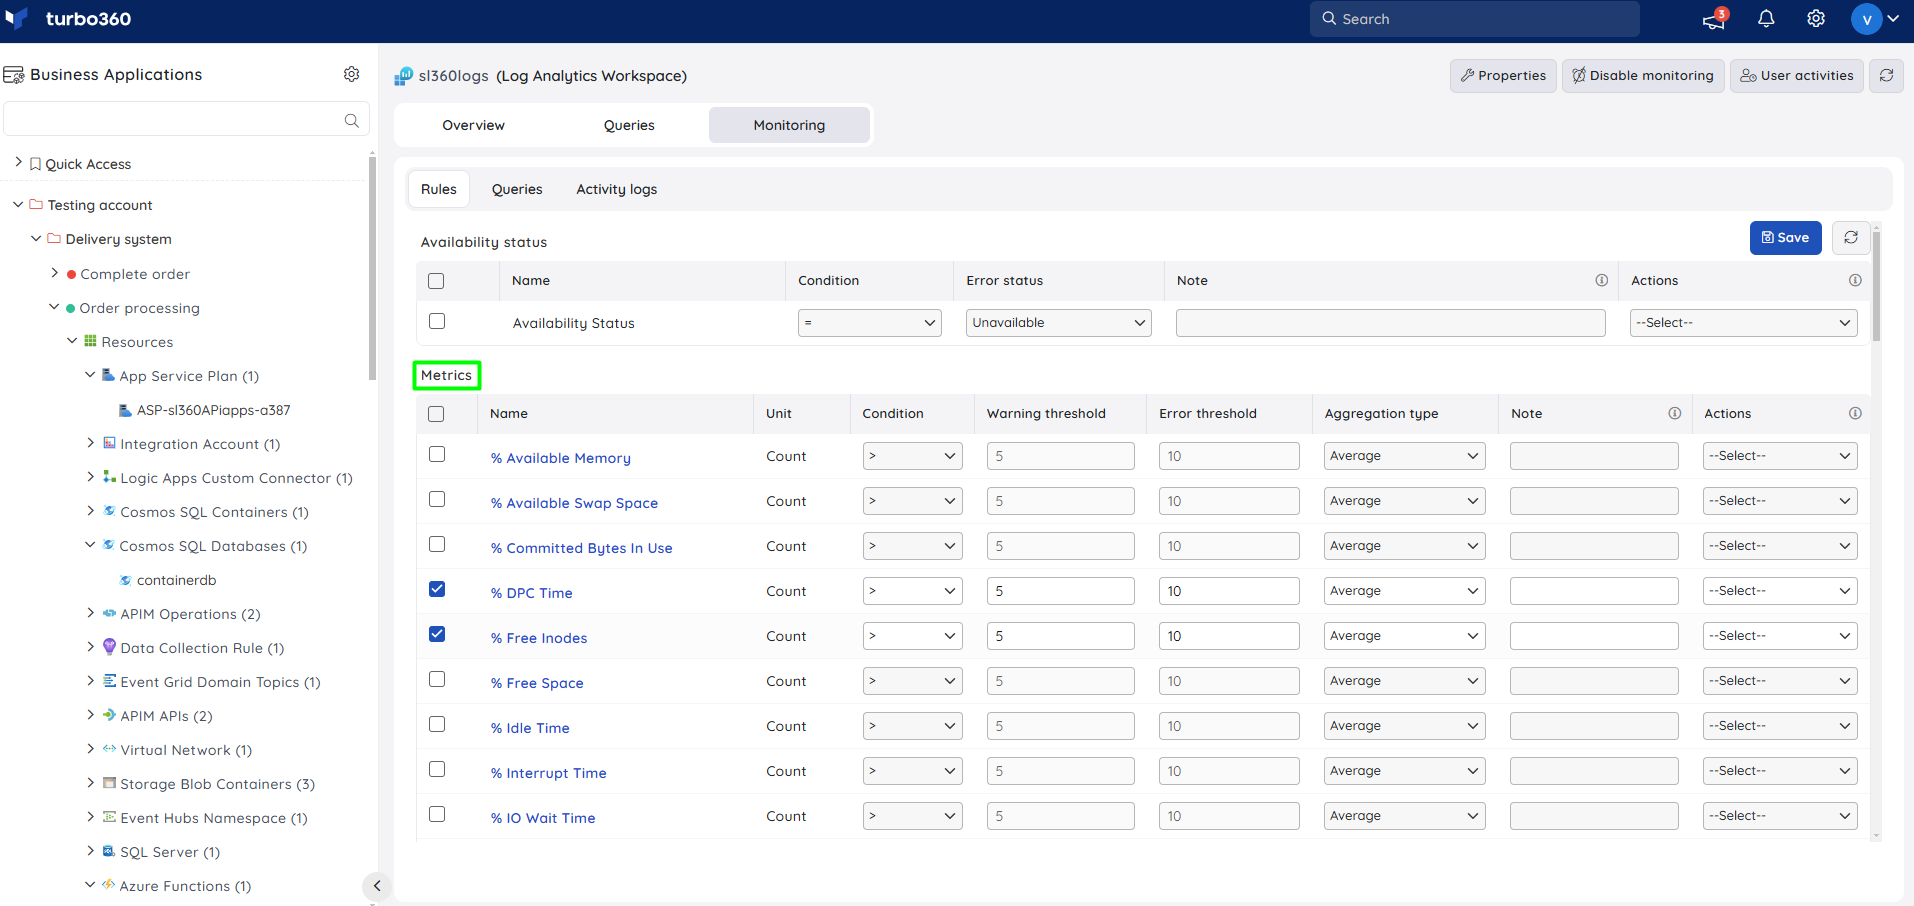This screenshot has height=906, width=1914.
Task: Click the top Search field
Action: point(1475,19)
